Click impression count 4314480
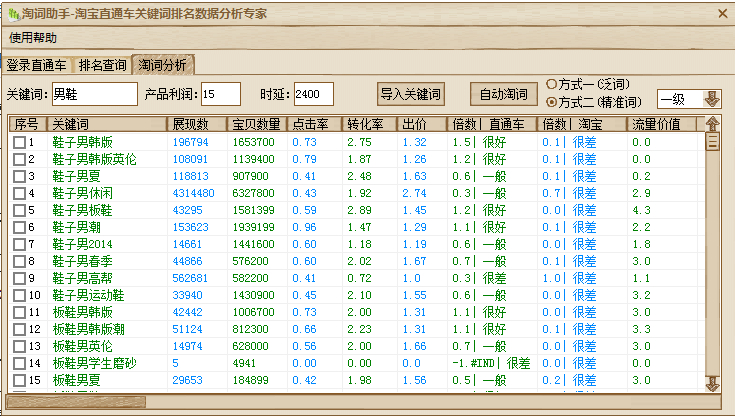 193,193
